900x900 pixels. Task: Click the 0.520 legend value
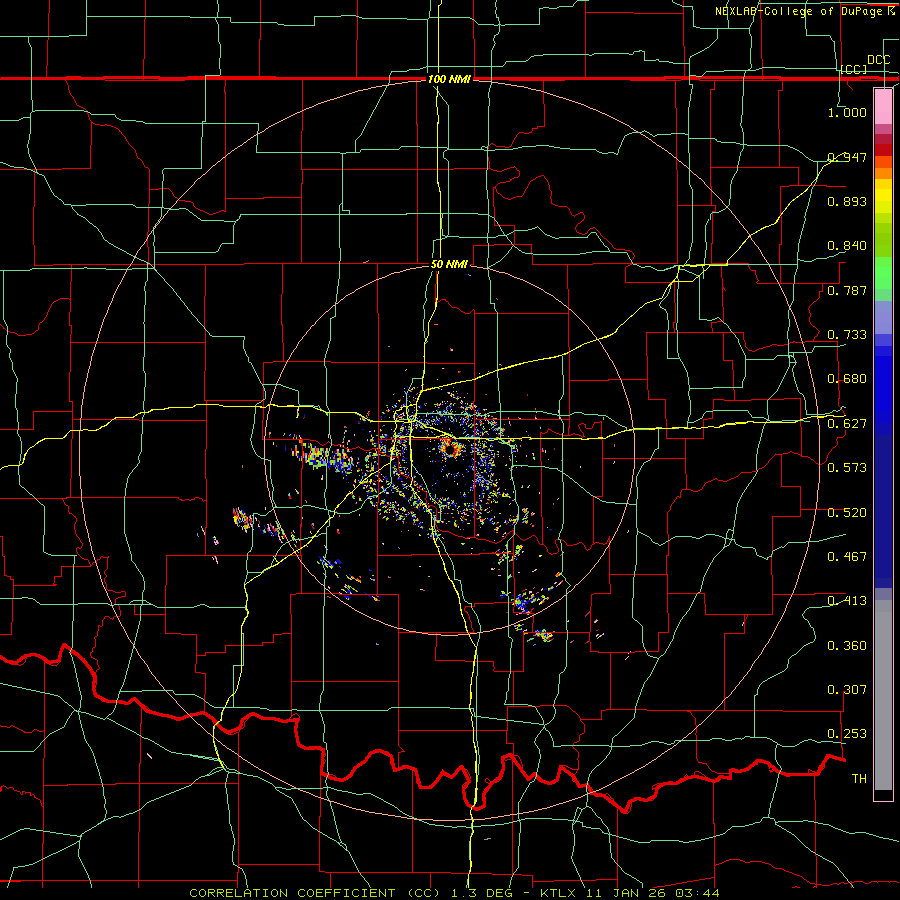click(847, 513)
